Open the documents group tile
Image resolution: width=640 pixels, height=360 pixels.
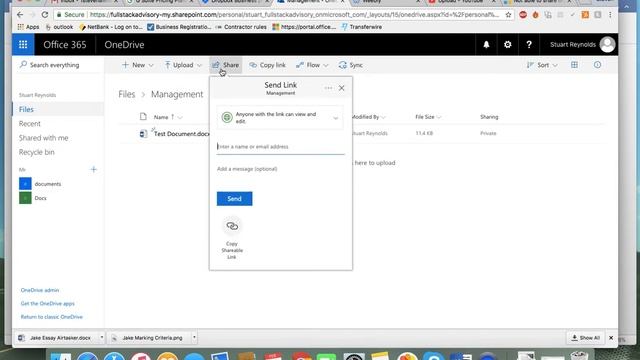coord(25,184)
